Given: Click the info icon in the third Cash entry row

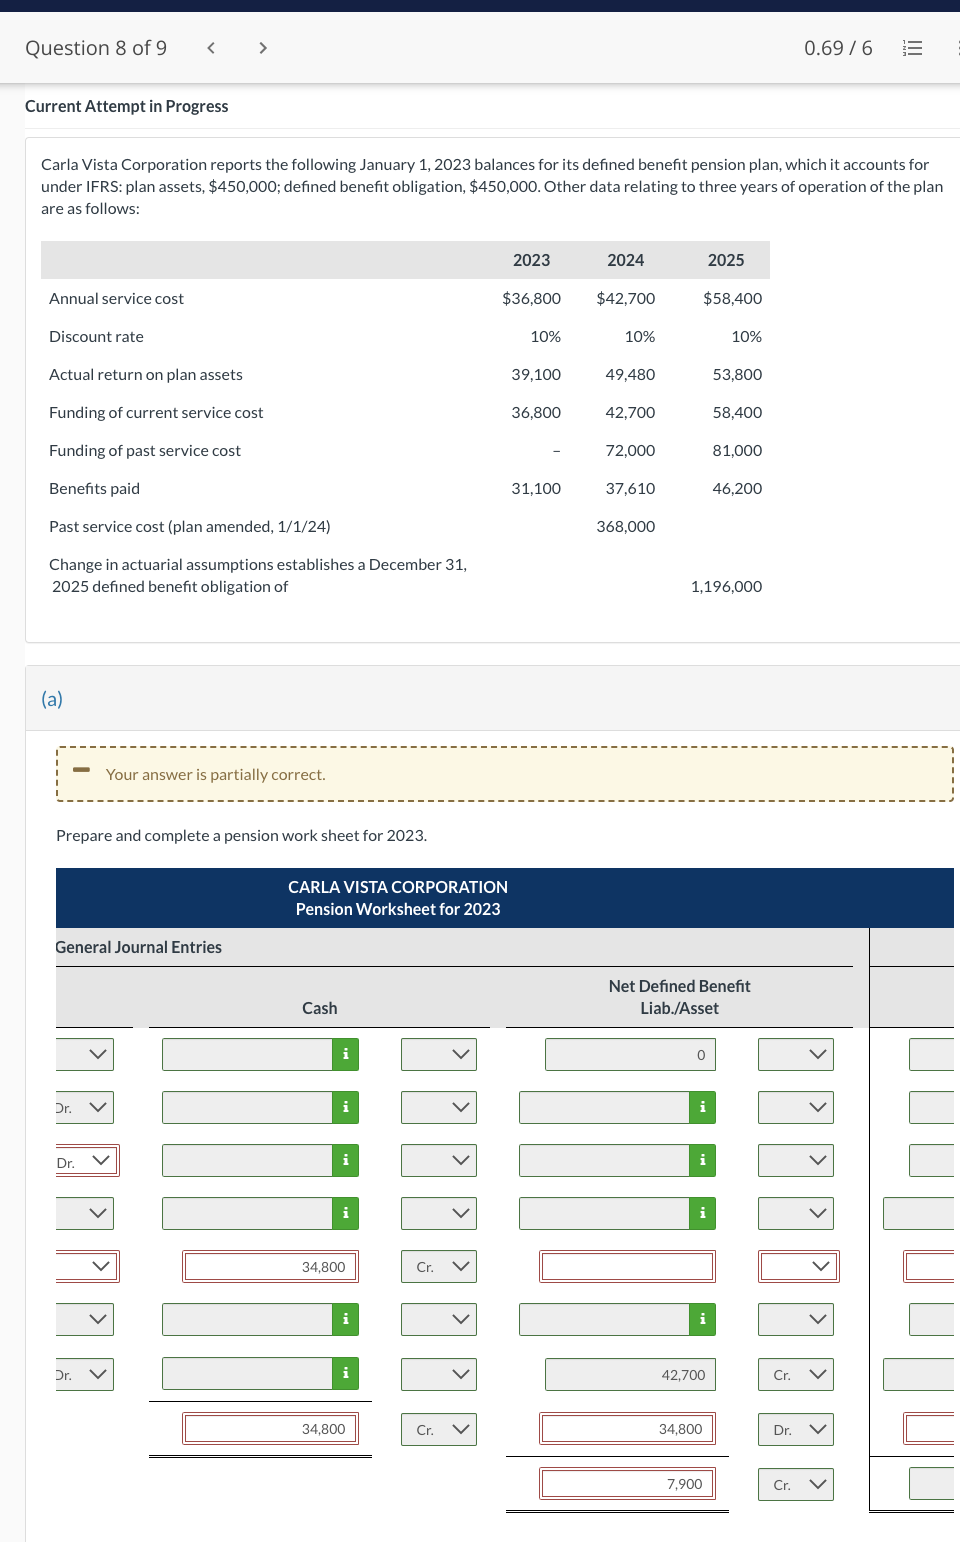Looking at the screenshot, I should pyautogui.click(x=345, y=1160).
